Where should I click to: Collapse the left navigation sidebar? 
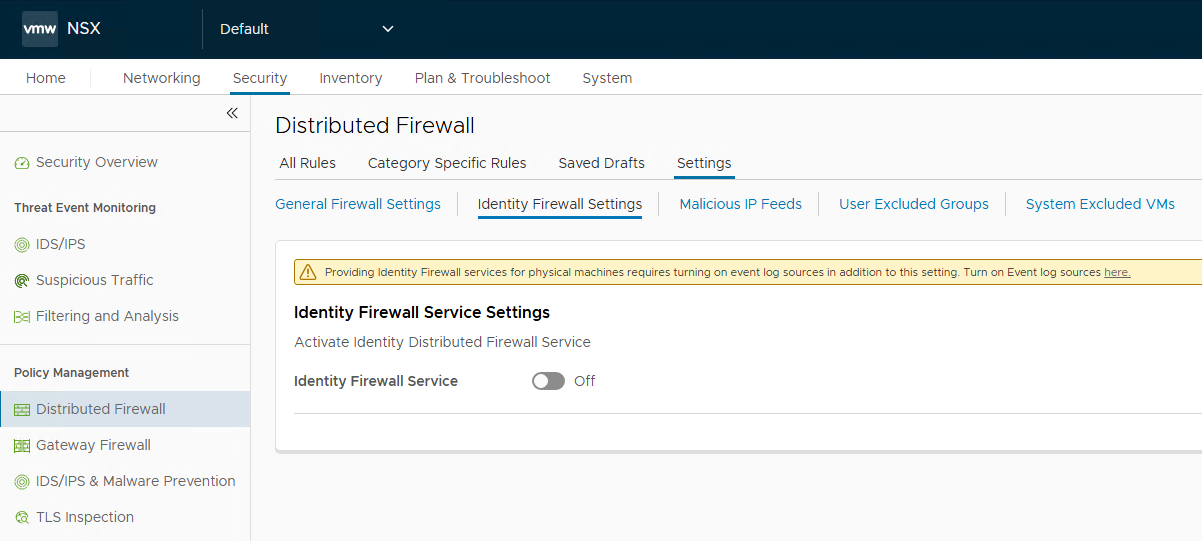click(x=232, y=113)
